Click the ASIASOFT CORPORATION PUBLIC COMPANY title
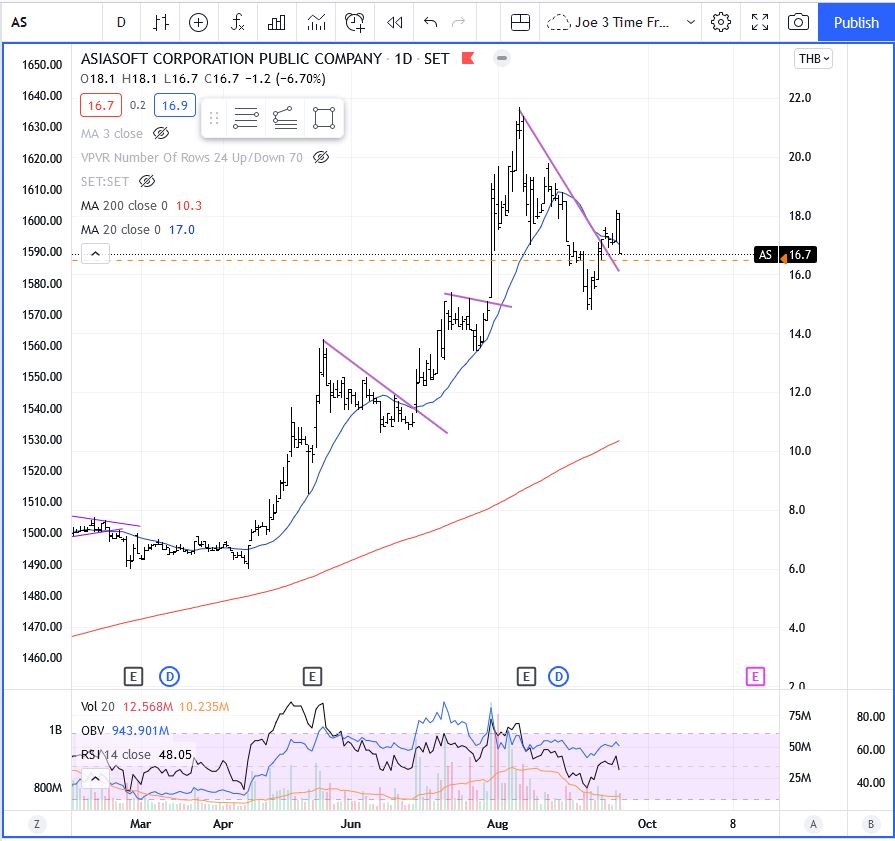 pyautogui.click(x=231, y=59)
